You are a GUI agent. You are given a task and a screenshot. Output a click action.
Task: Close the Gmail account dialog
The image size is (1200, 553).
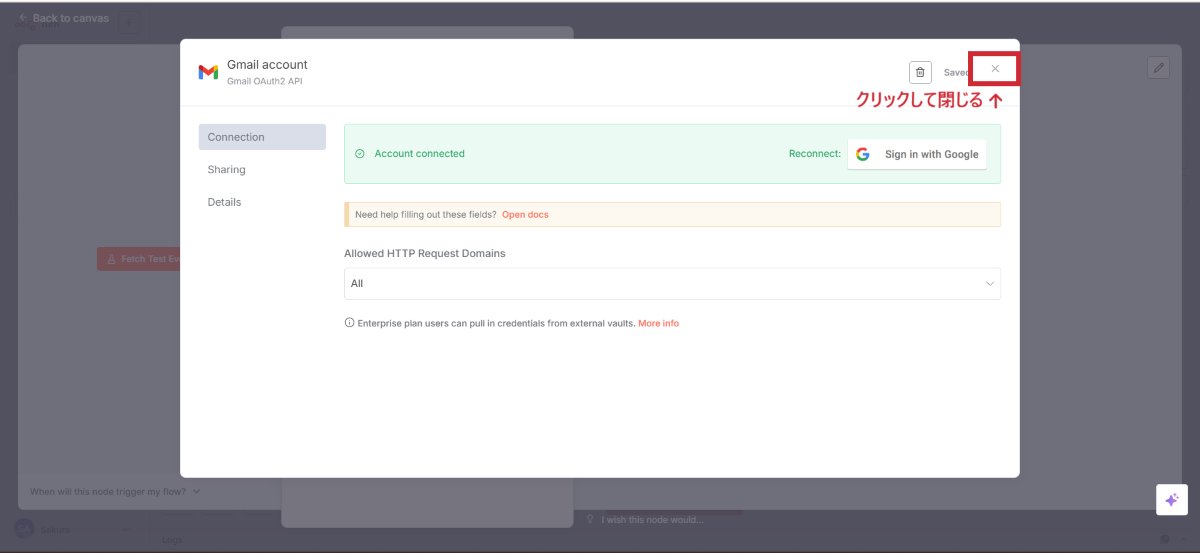click(994, 69)
